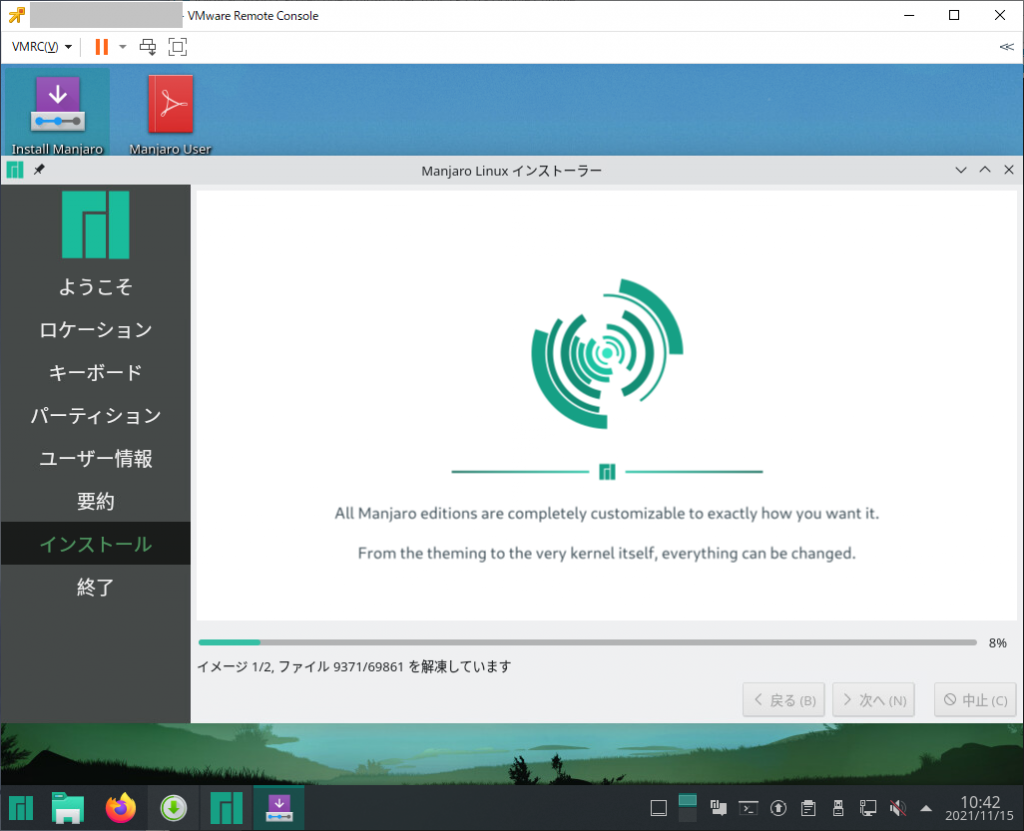Open the terminal (Yakuake) tray icon

(748, 808)
